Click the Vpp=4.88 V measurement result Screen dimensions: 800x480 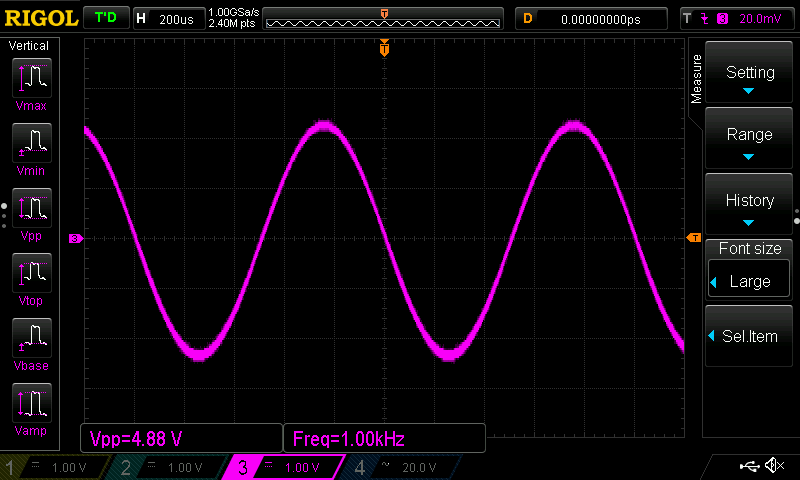point(182,438)
